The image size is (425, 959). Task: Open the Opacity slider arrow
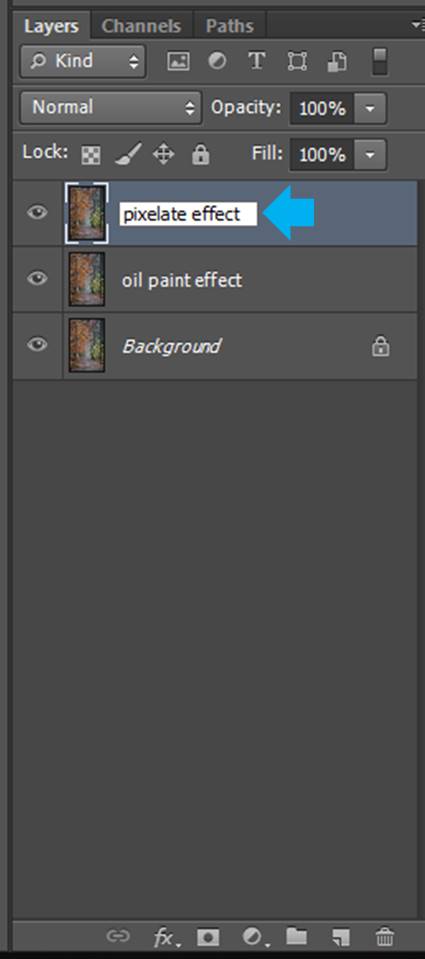point(369,109)
